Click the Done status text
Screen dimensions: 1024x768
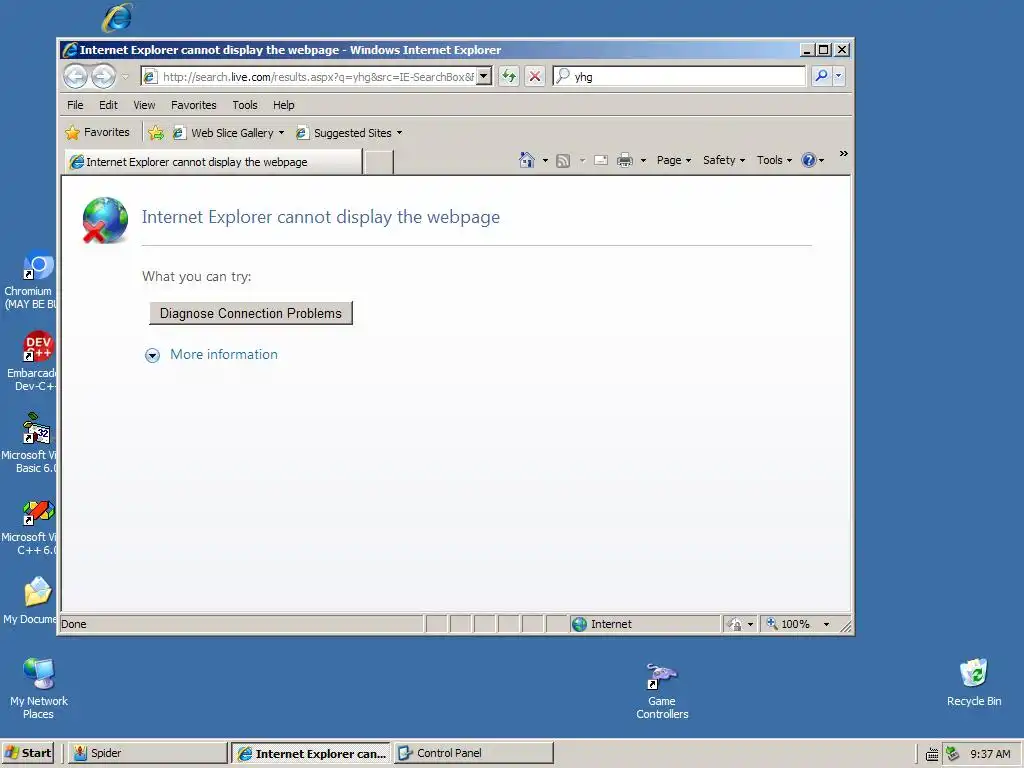(74, 624)
